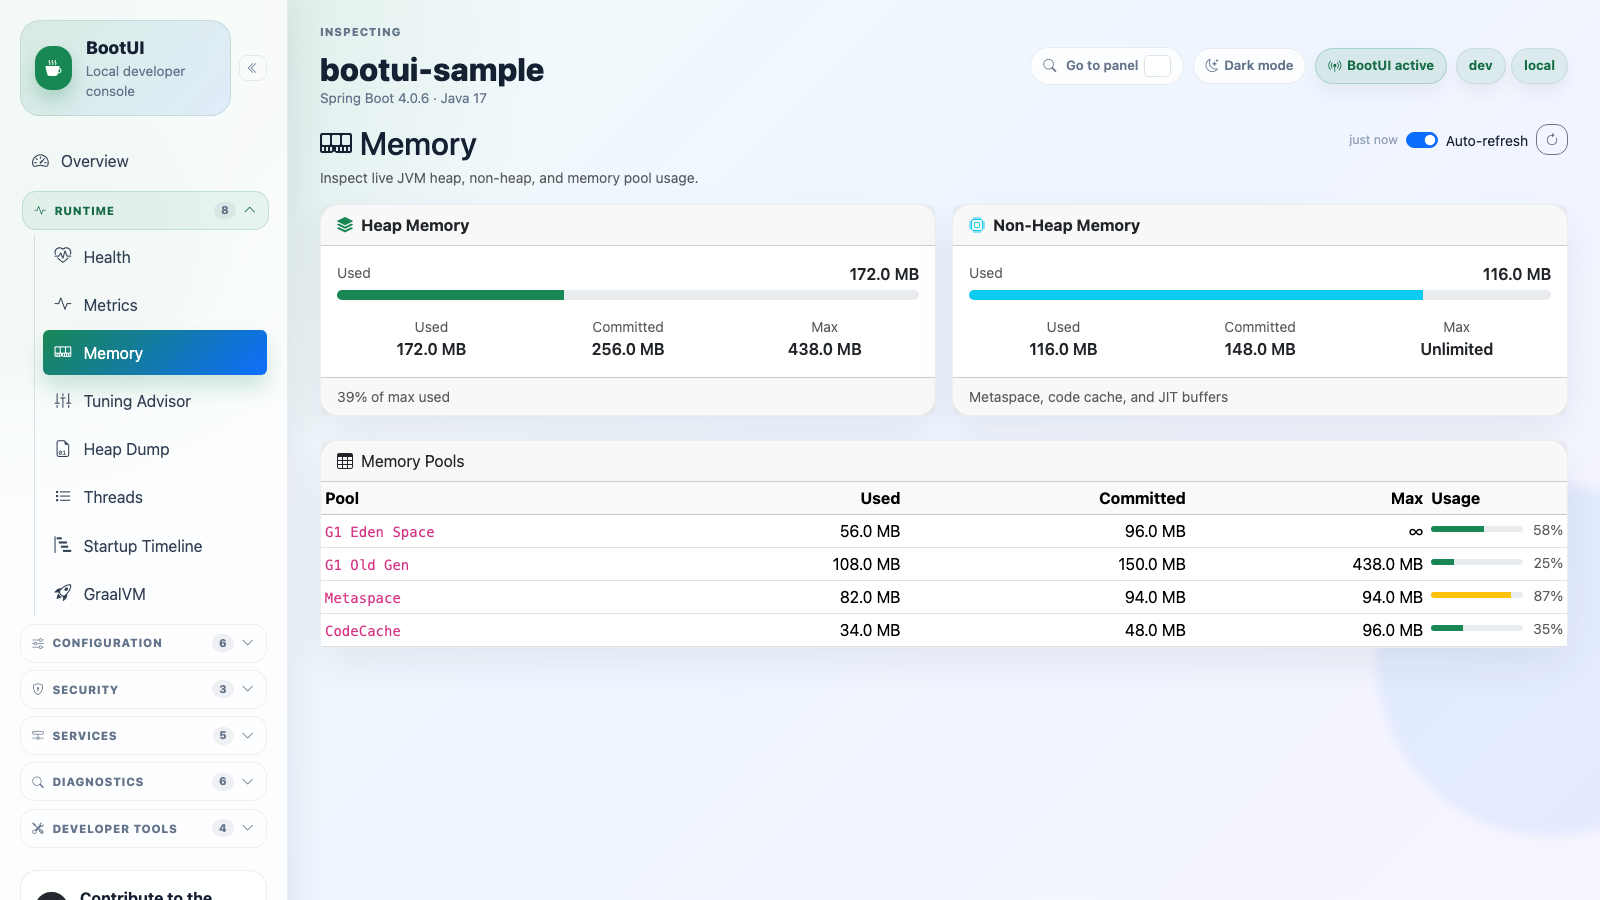Click the Memory chip icon in sidebar
The image size is (1600, 900).
(x=63, y=352)
